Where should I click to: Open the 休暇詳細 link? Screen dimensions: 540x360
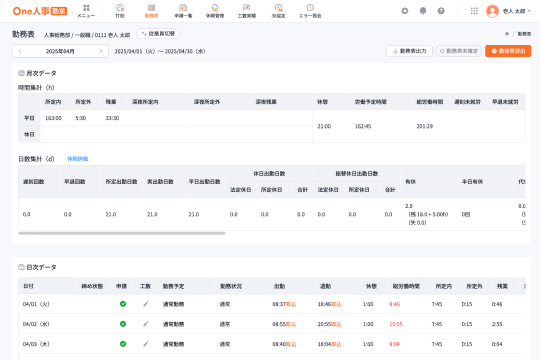77,159
